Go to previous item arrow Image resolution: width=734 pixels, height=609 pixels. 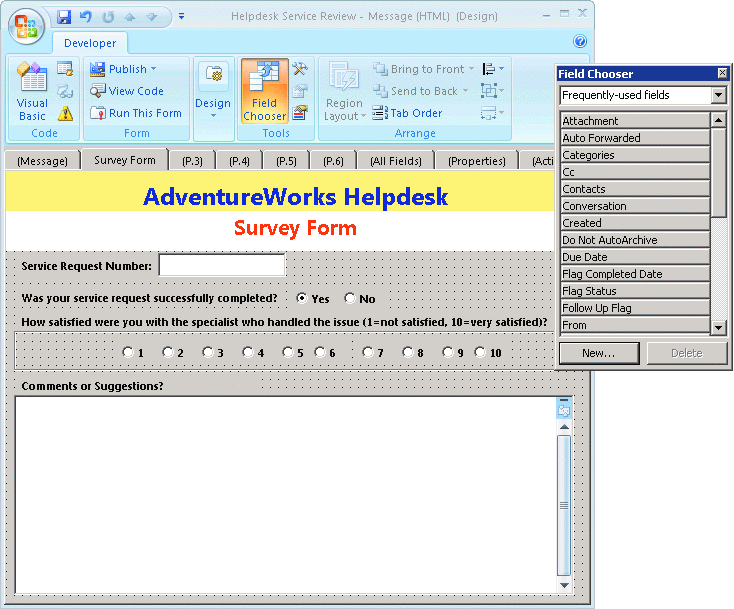(130, 17)
